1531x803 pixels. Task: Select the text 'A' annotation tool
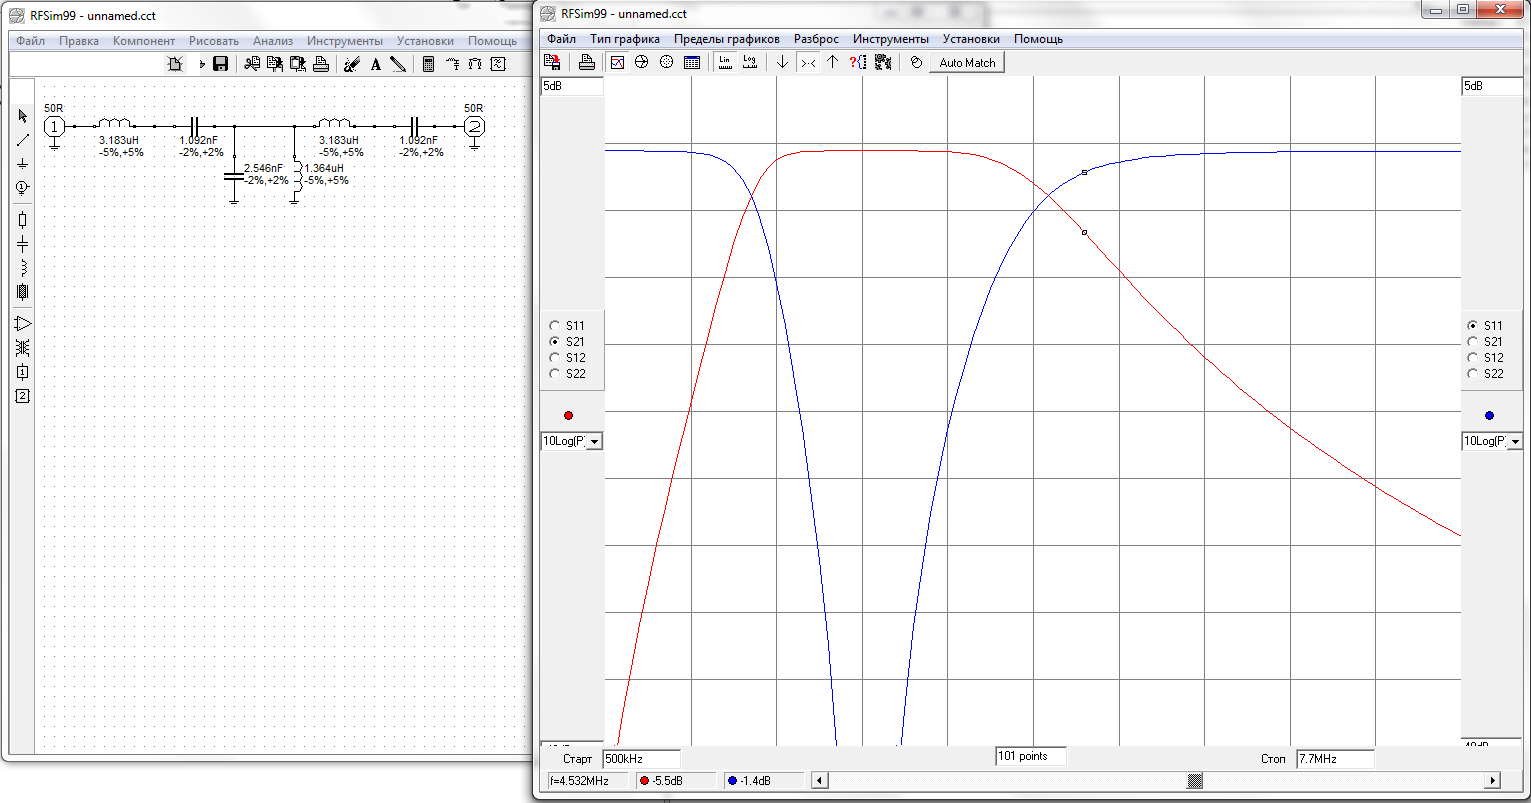(x=376, y=64)
